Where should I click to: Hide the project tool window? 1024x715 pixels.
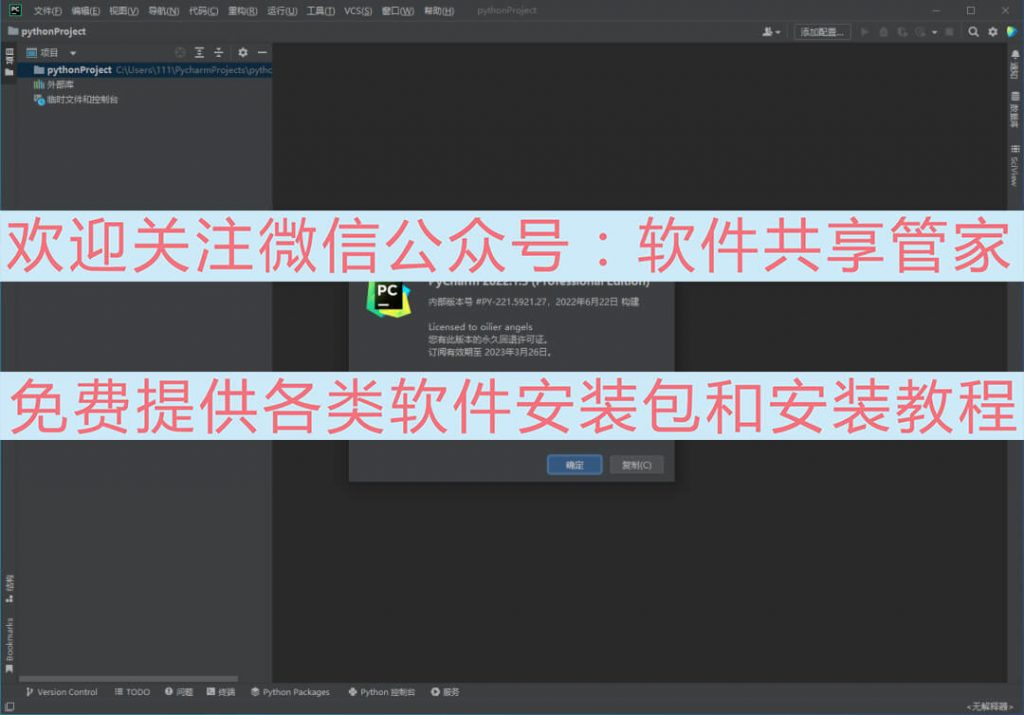(263, 52)
